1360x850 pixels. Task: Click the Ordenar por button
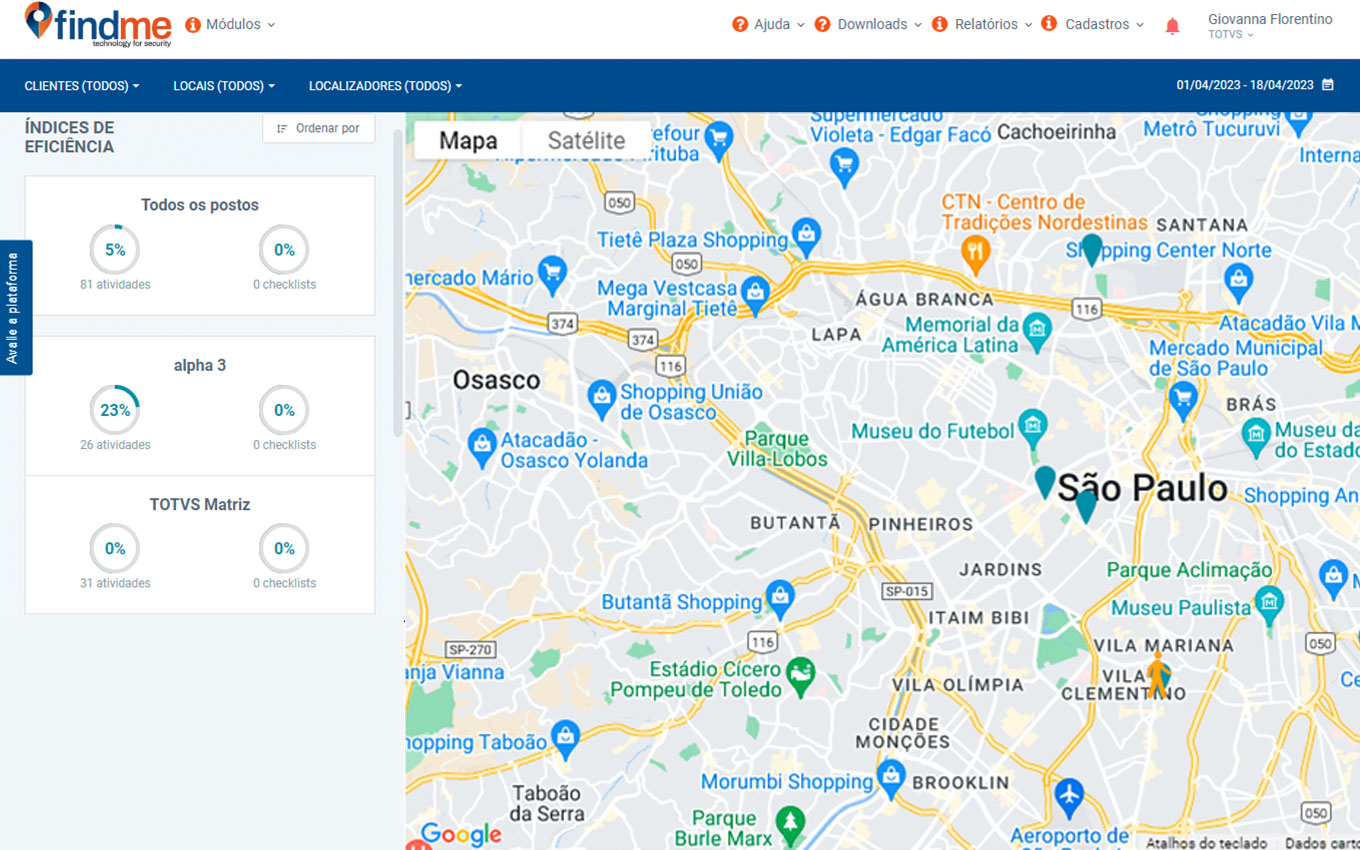point(318,128)
